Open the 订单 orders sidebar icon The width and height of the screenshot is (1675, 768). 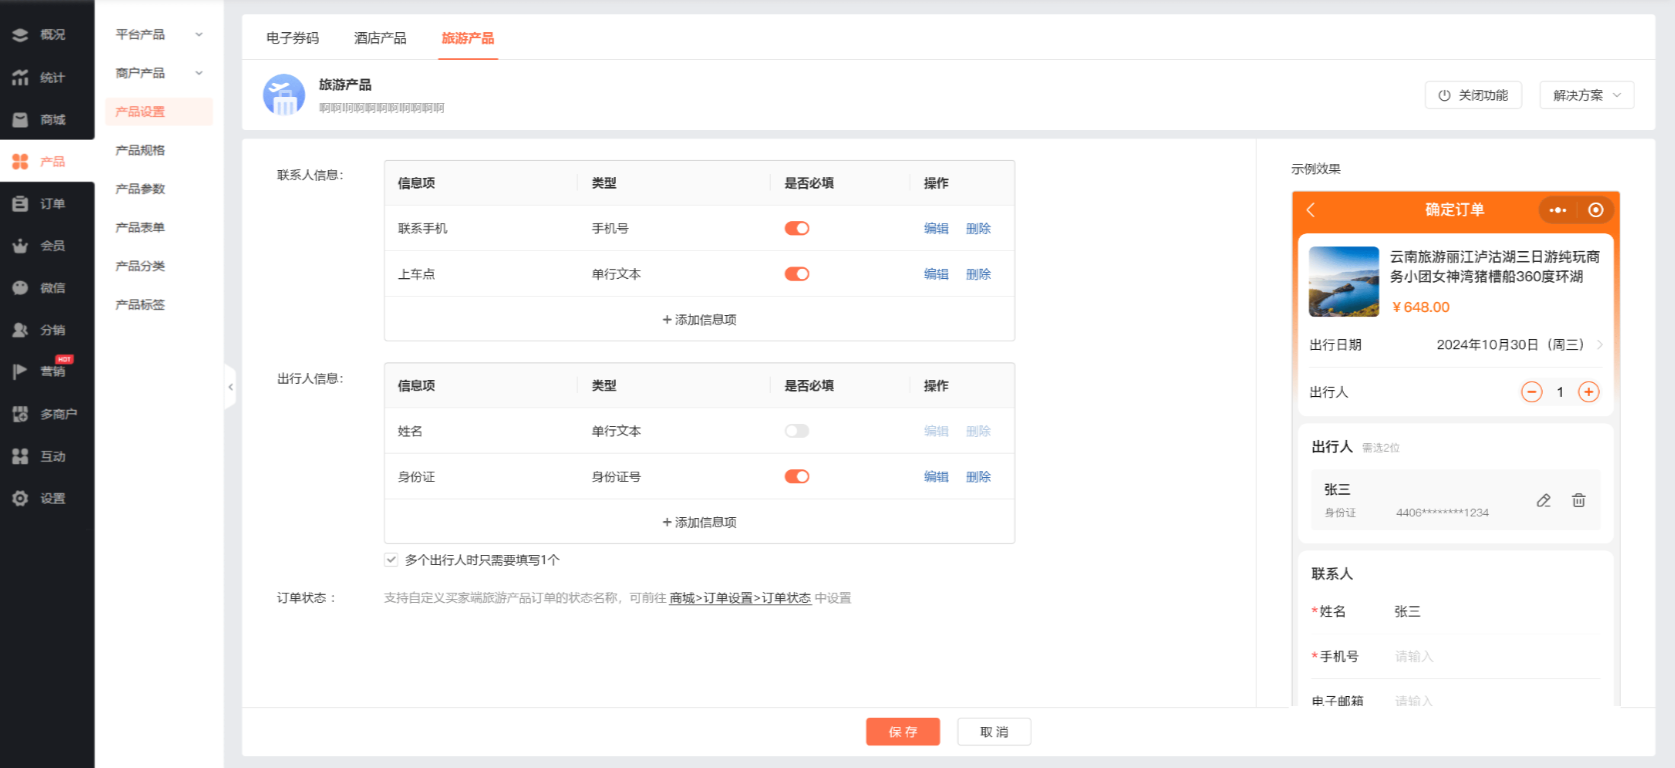coord(20,204)
